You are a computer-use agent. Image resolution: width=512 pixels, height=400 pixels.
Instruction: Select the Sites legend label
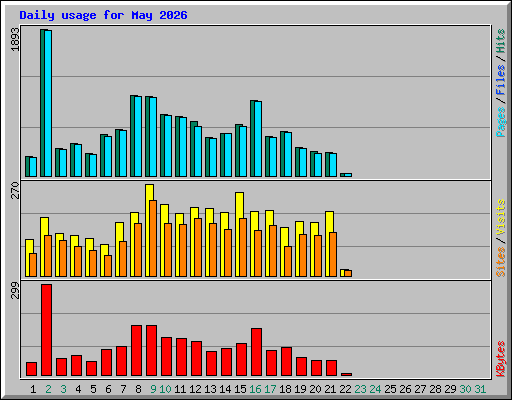501,262
